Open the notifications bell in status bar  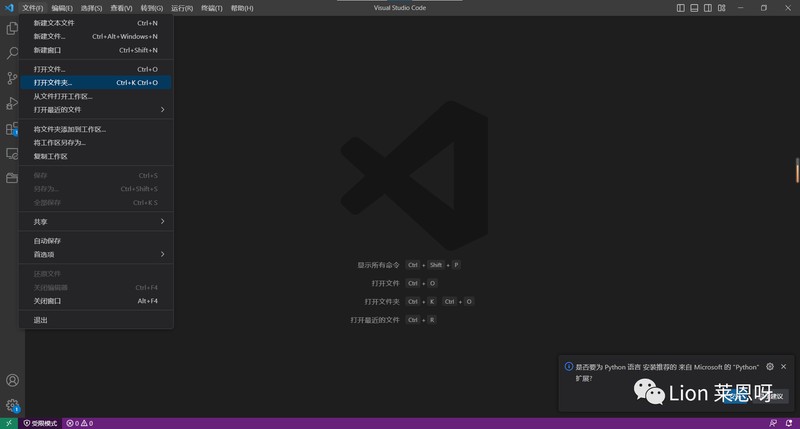tap(789, 423)
